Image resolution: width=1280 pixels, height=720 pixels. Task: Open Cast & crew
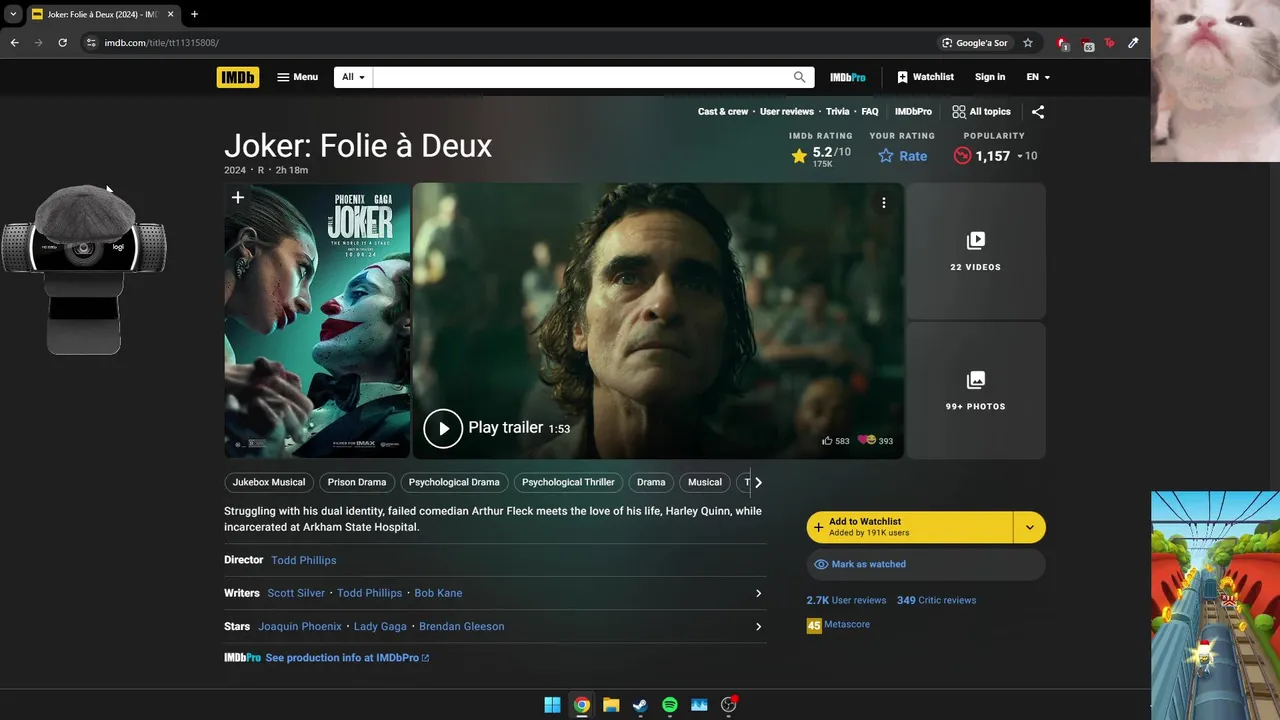[723, 112]
